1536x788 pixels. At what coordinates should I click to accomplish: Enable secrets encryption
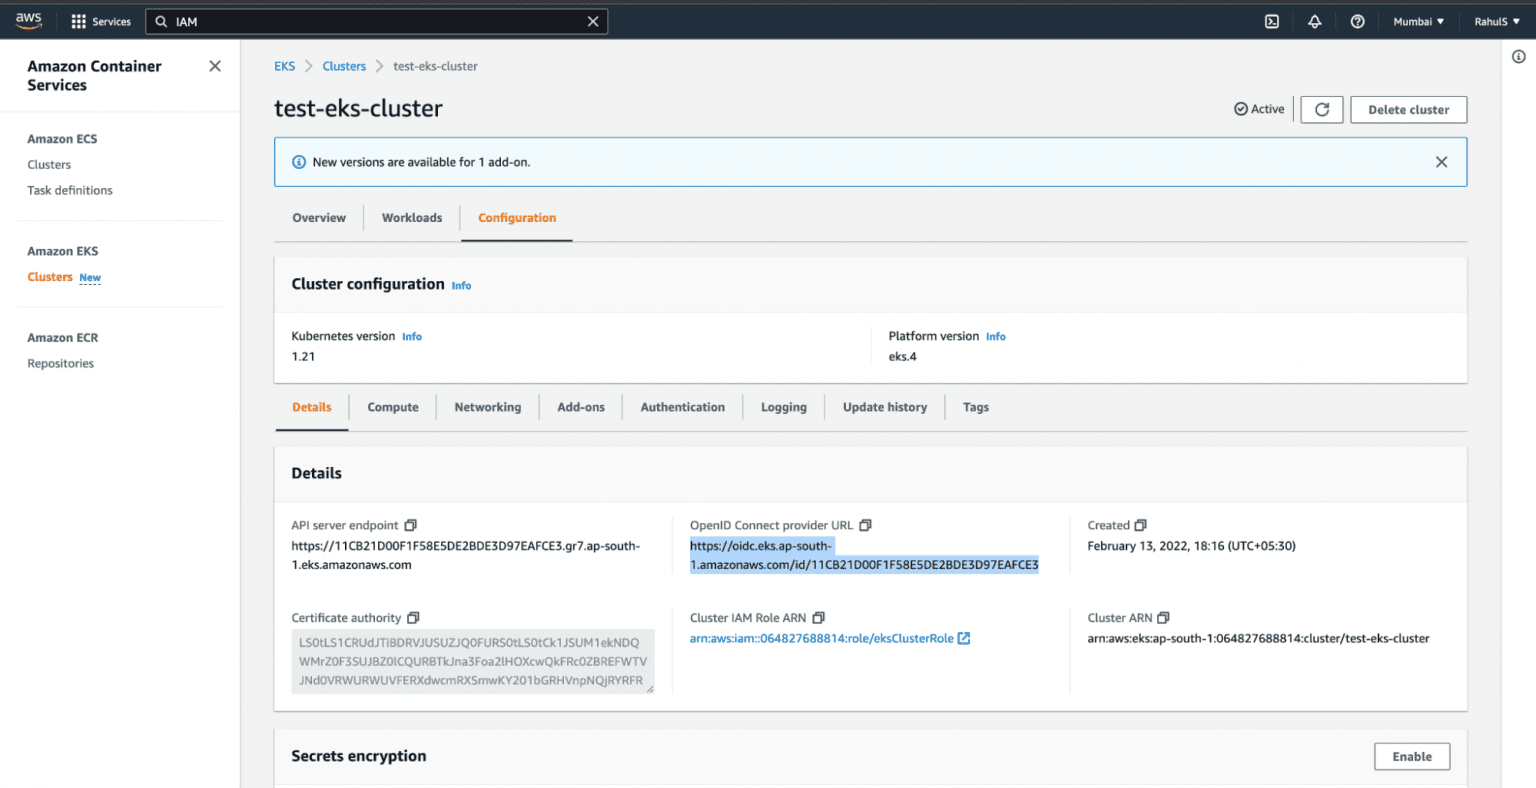1412,756
